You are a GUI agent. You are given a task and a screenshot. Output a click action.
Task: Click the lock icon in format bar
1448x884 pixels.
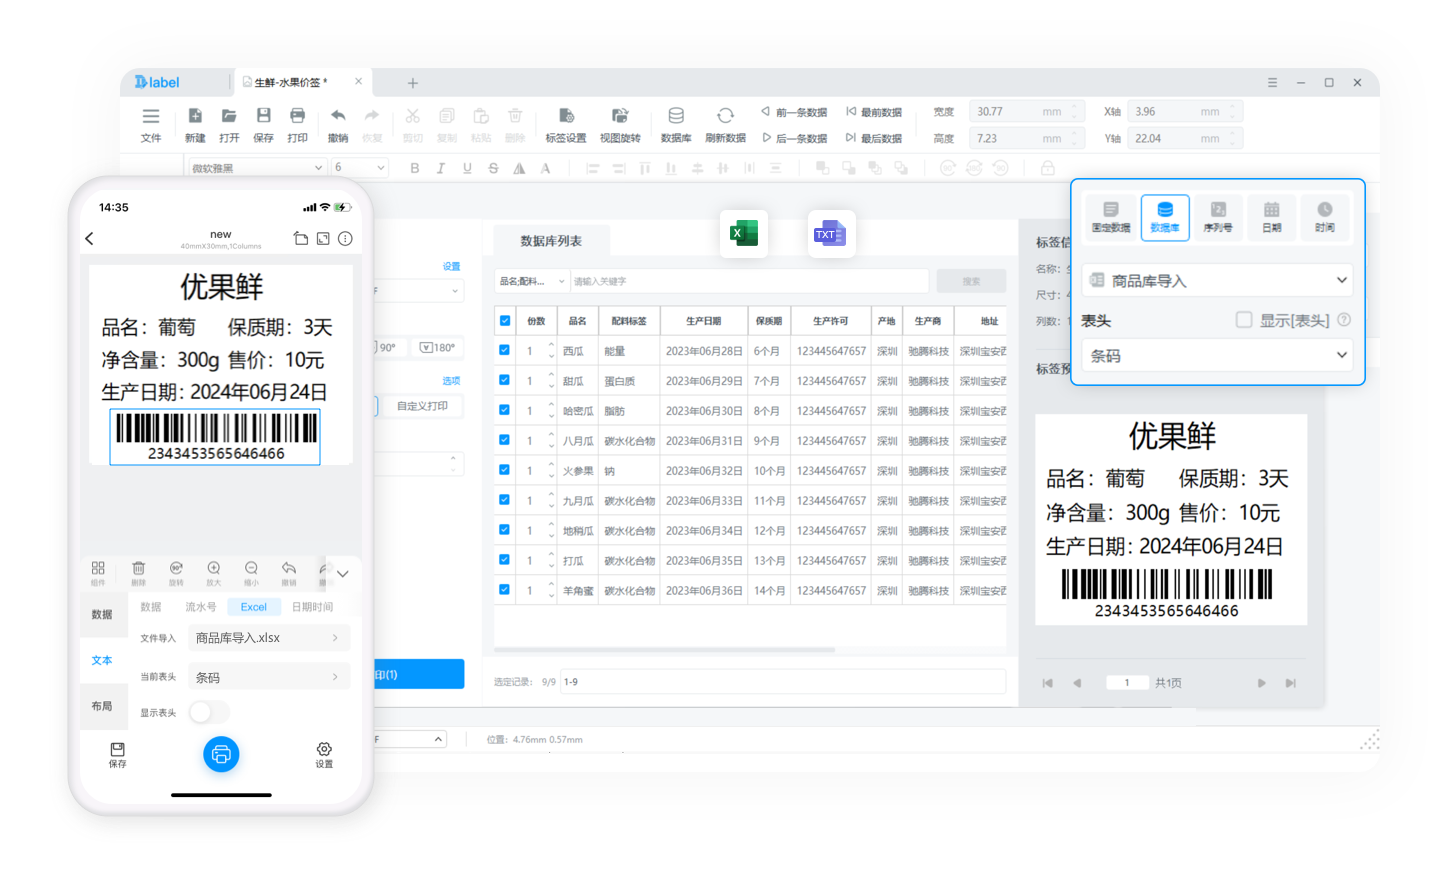click(x=1048, y=168)
